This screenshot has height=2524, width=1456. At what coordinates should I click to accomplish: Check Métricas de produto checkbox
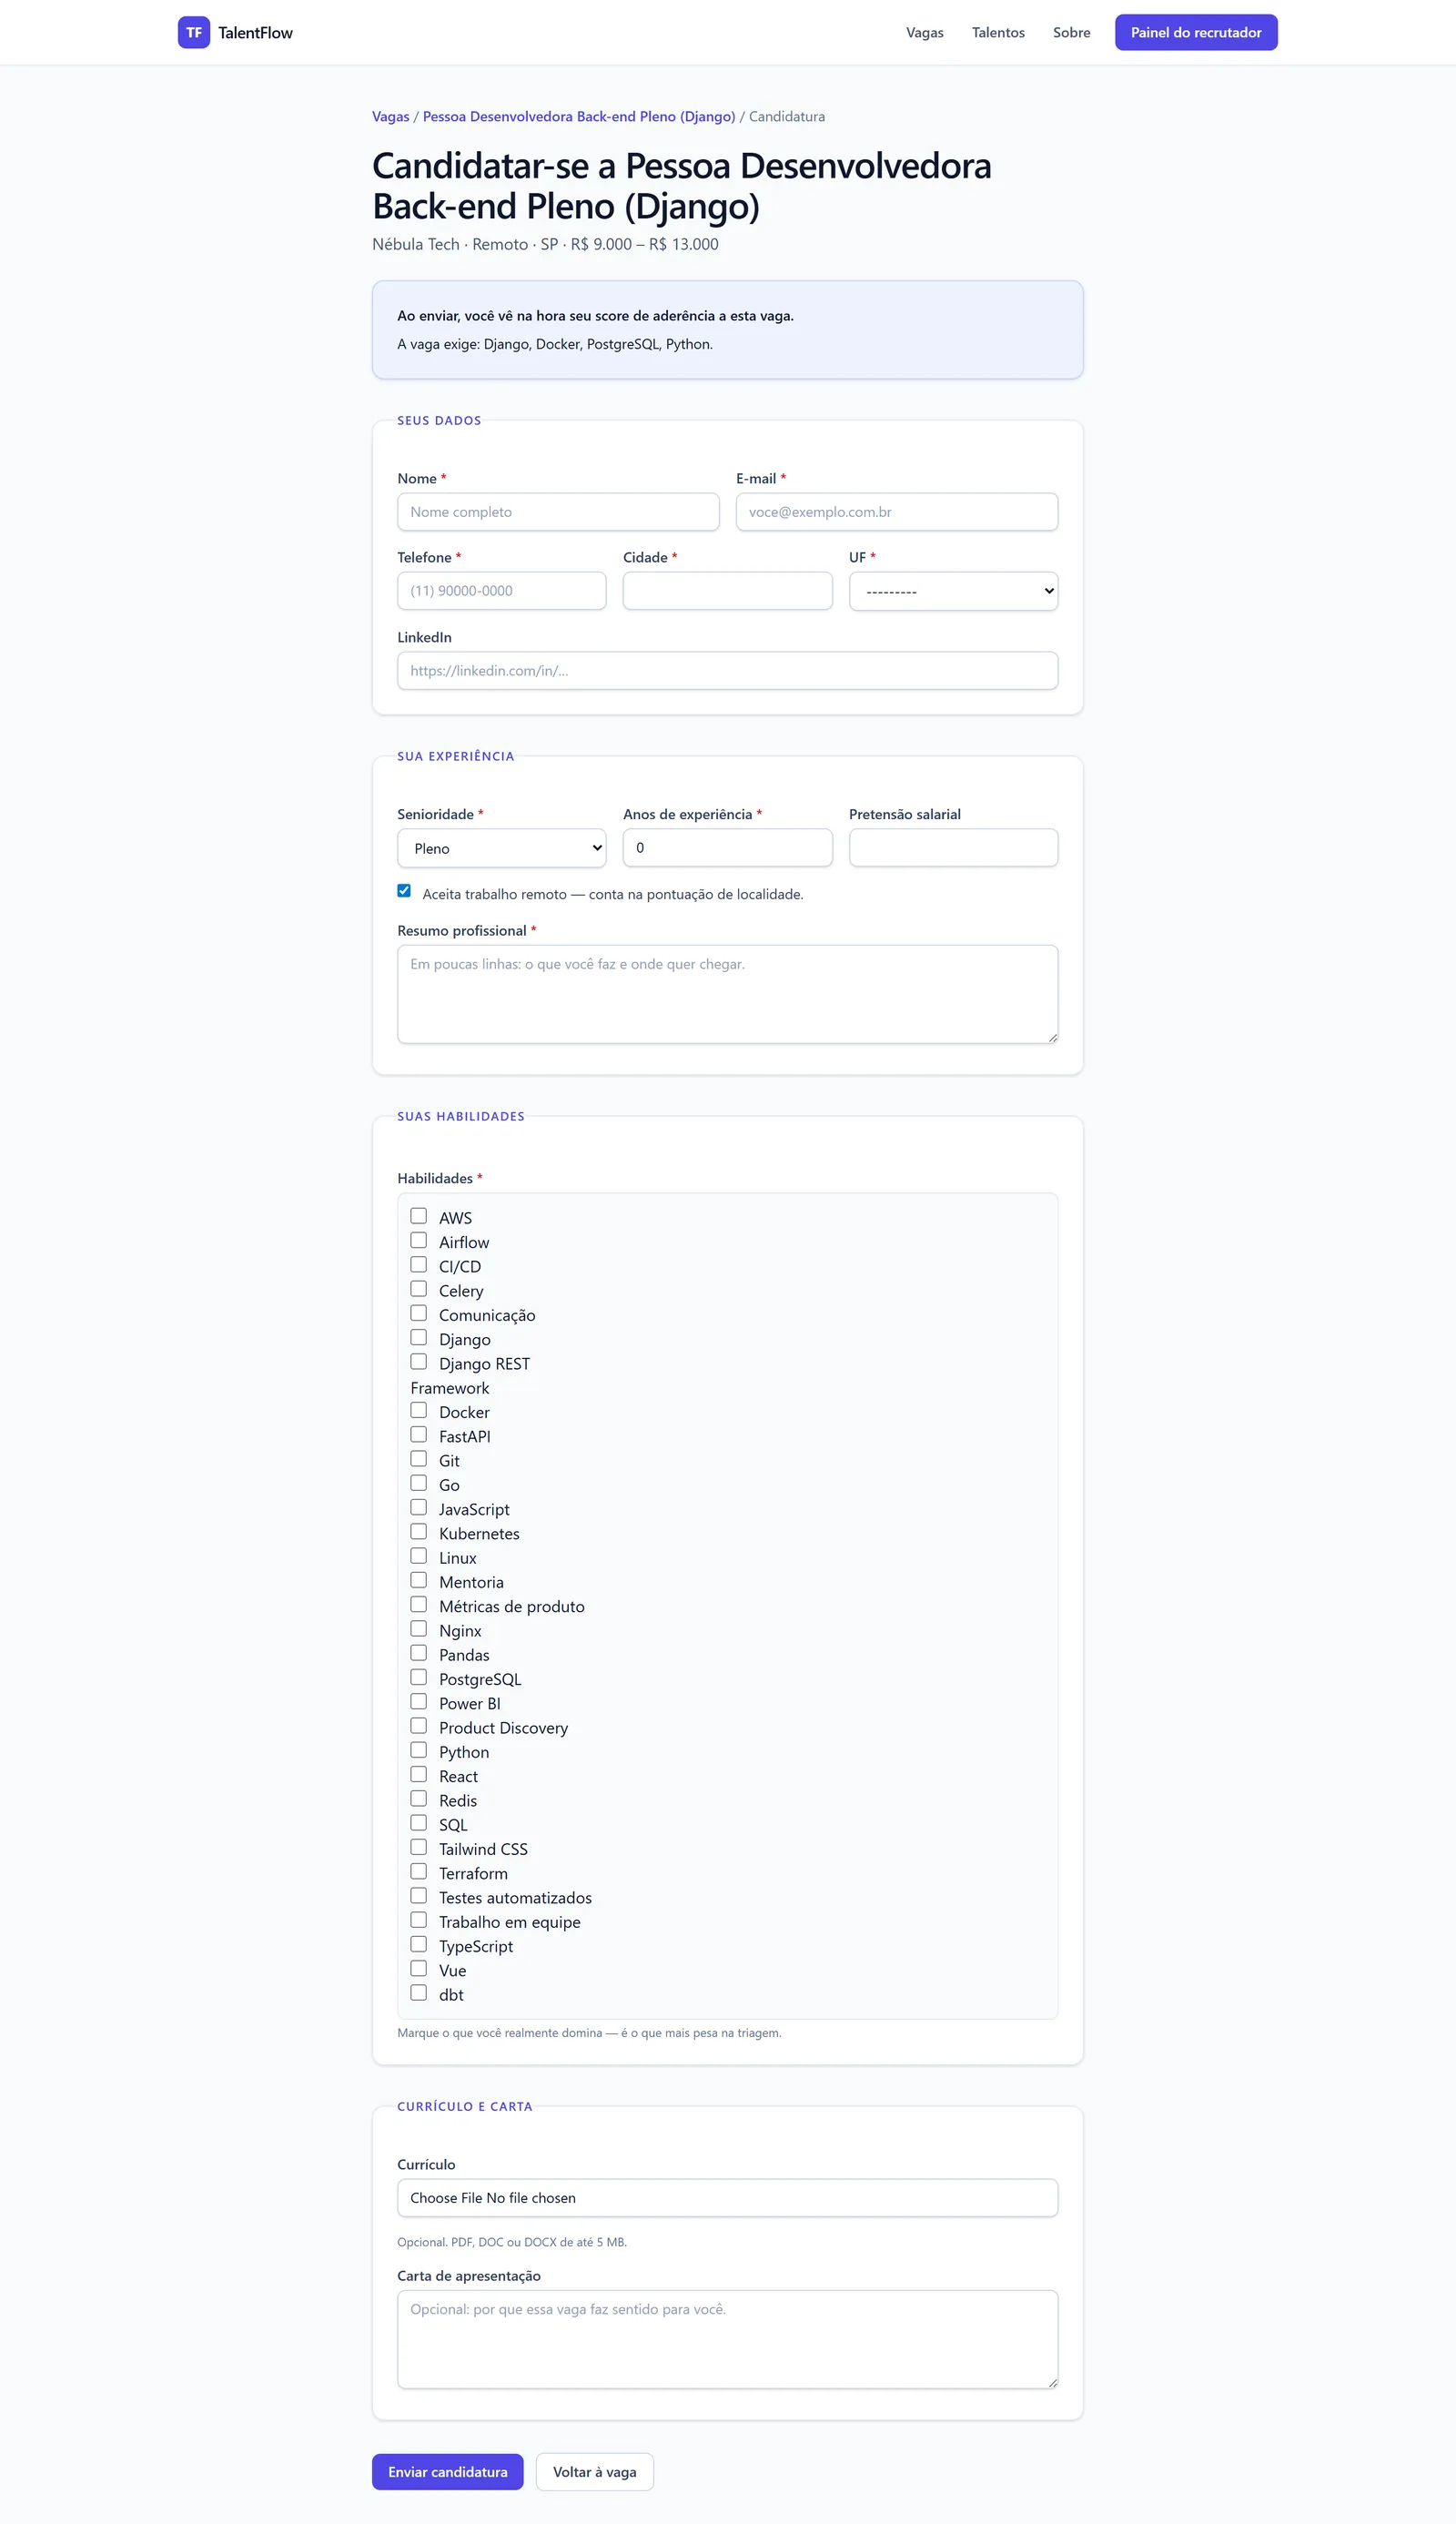pyautogui.click(x=419, y=1604)
